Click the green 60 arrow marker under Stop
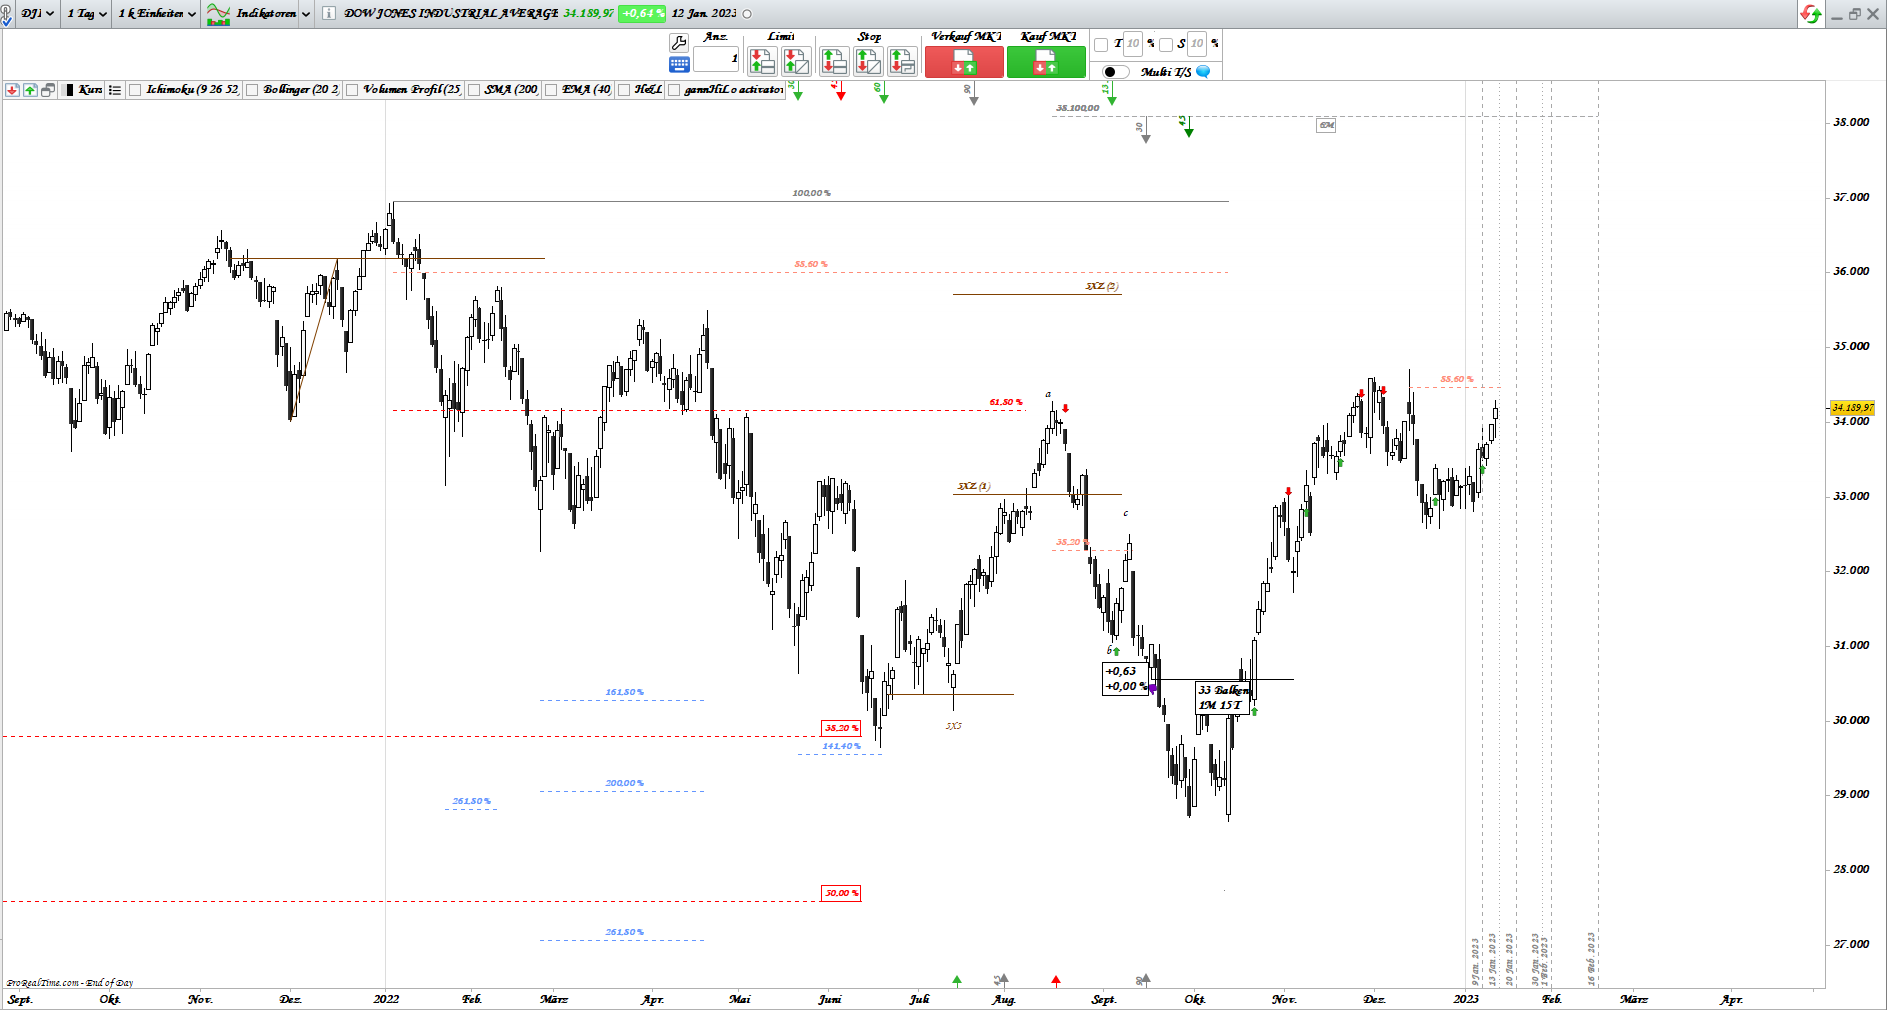This screenshot has width=1887, height=1010. [883, 93]
